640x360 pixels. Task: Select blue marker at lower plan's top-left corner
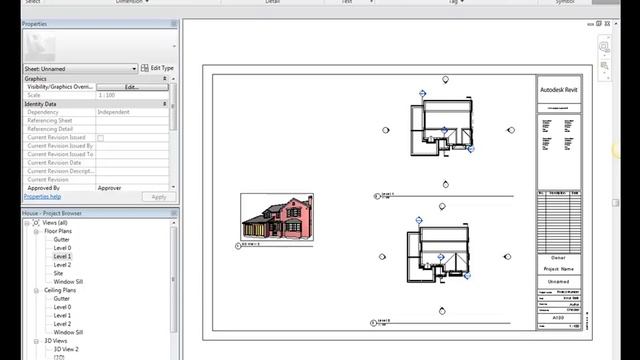(x=419, y=220)
